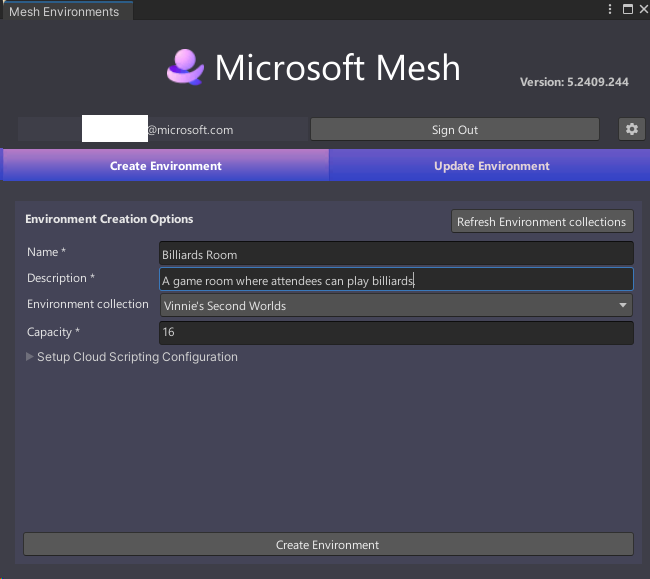Click the dropdown arrow for Vinnie's Second Worlds
This screenshot has width=650, height=579.
(x=623, y=305)
